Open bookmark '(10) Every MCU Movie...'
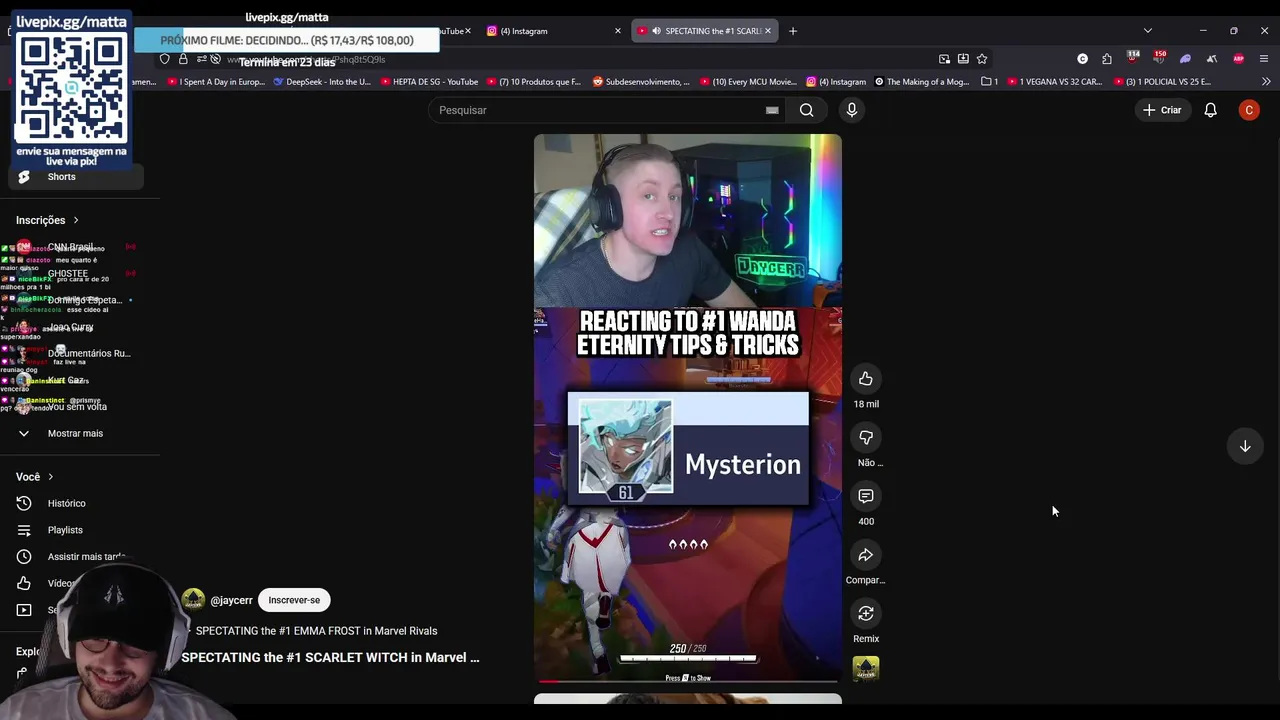The image size is (1280, 720). click(748, 82)
